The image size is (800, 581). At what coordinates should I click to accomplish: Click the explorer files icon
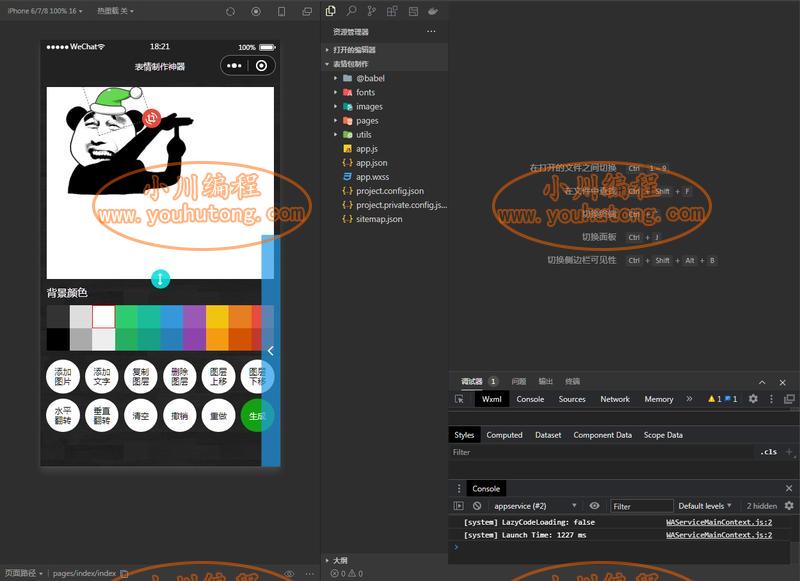coord(331,11)
